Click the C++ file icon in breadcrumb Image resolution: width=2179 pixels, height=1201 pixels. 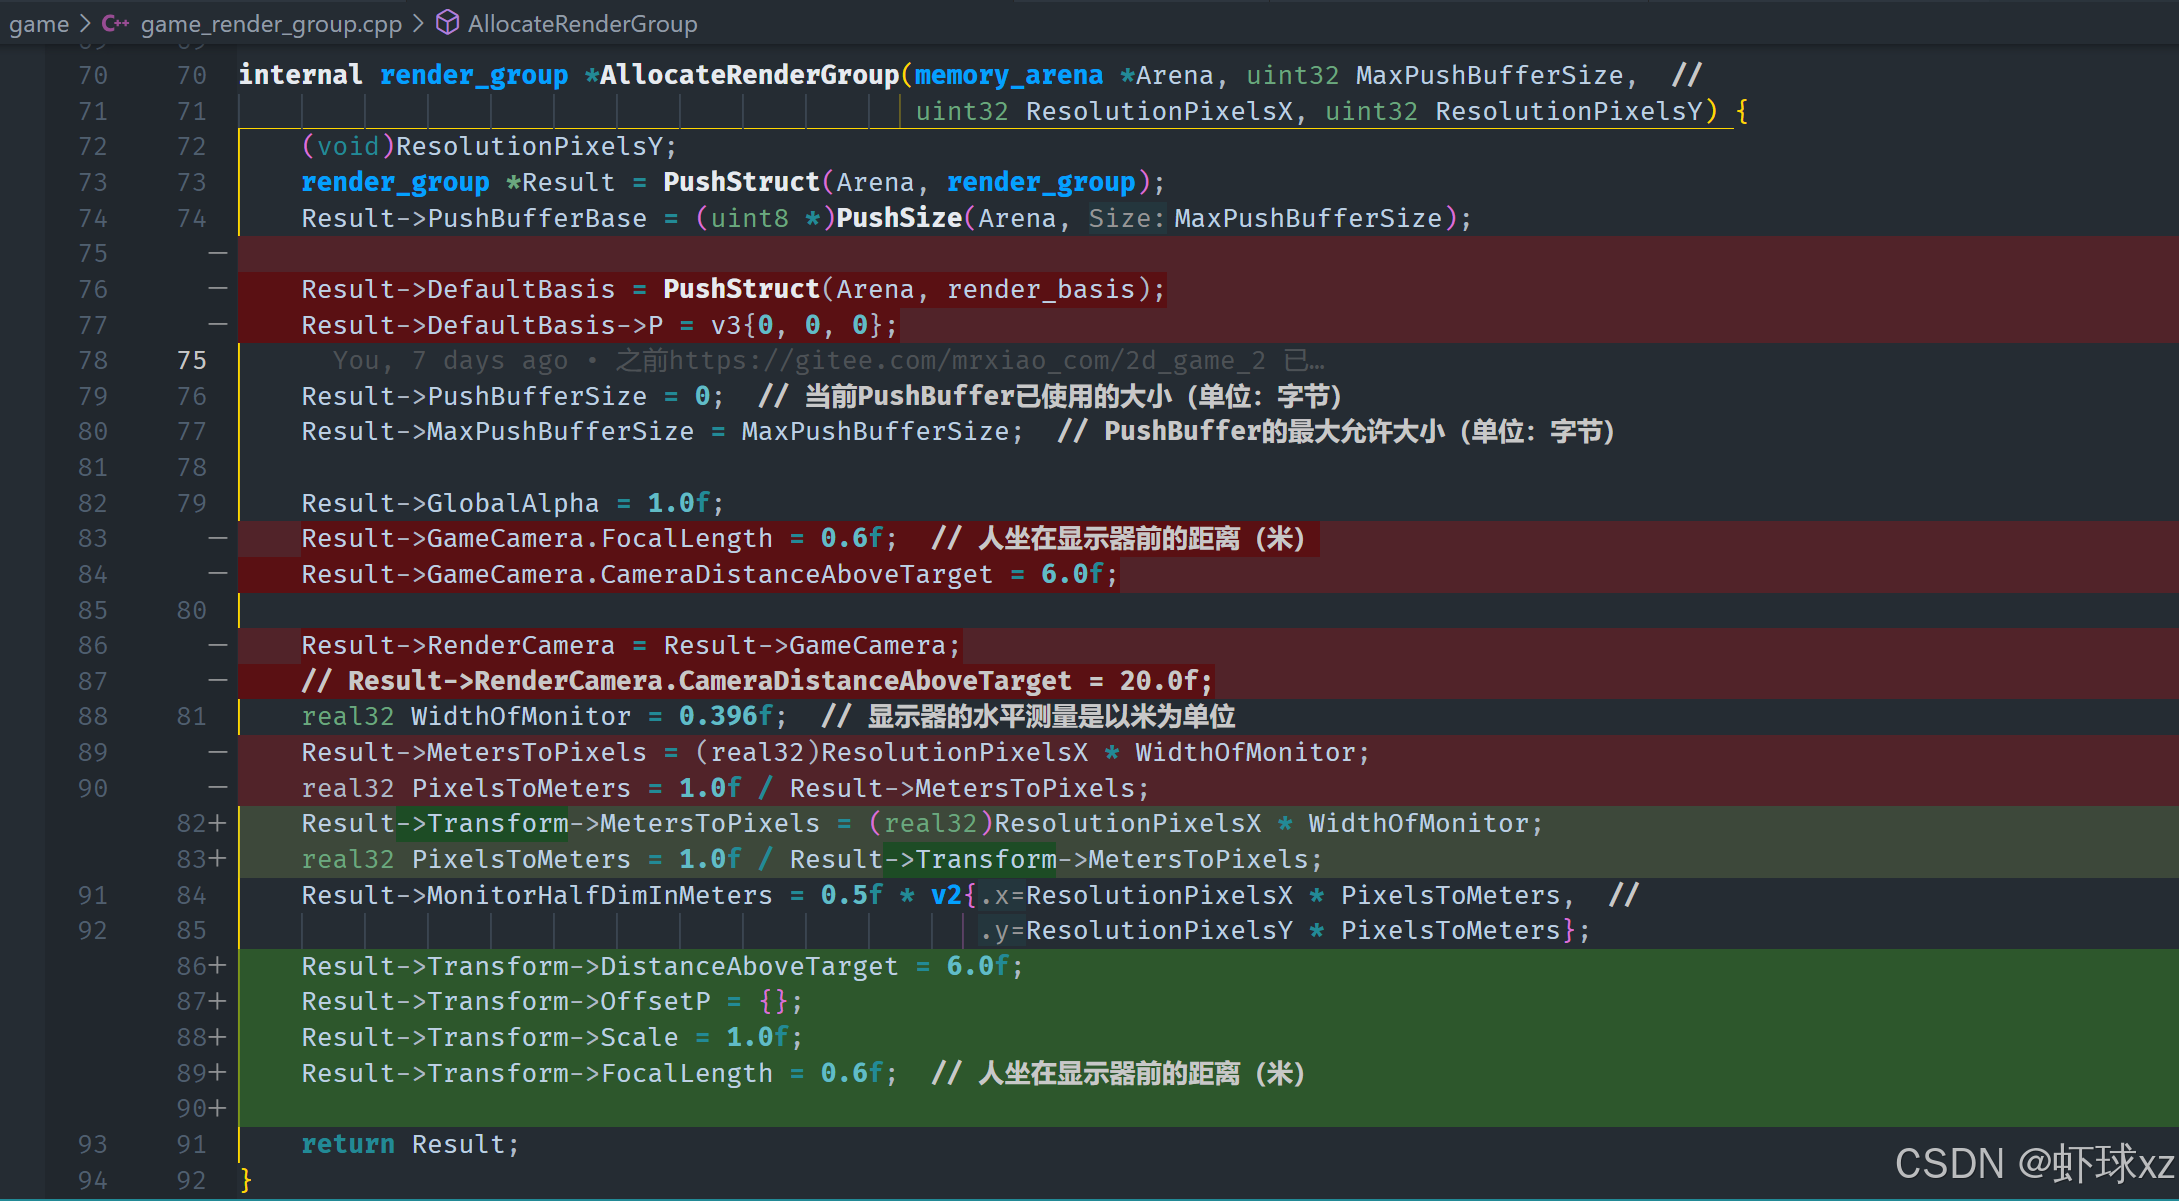point(115,23)
